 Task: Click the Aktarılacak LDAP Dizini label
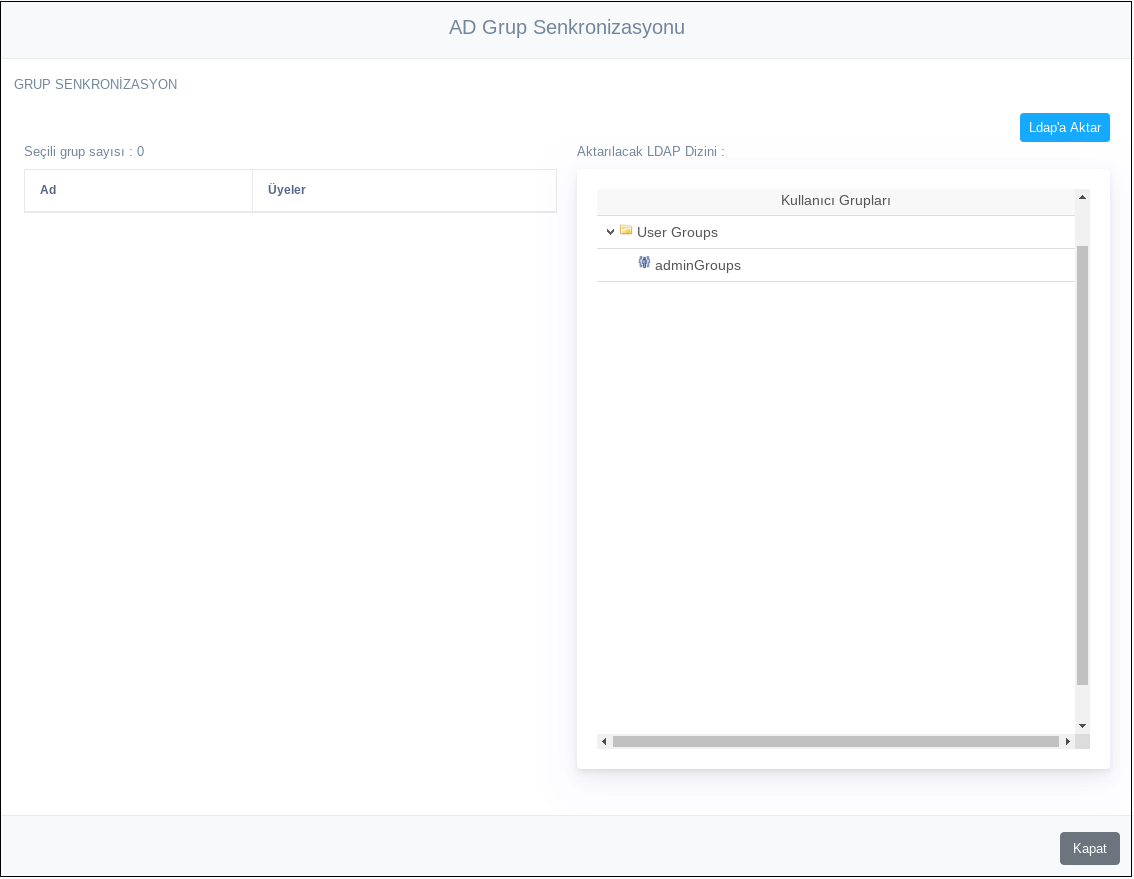[x=650, y=151]
